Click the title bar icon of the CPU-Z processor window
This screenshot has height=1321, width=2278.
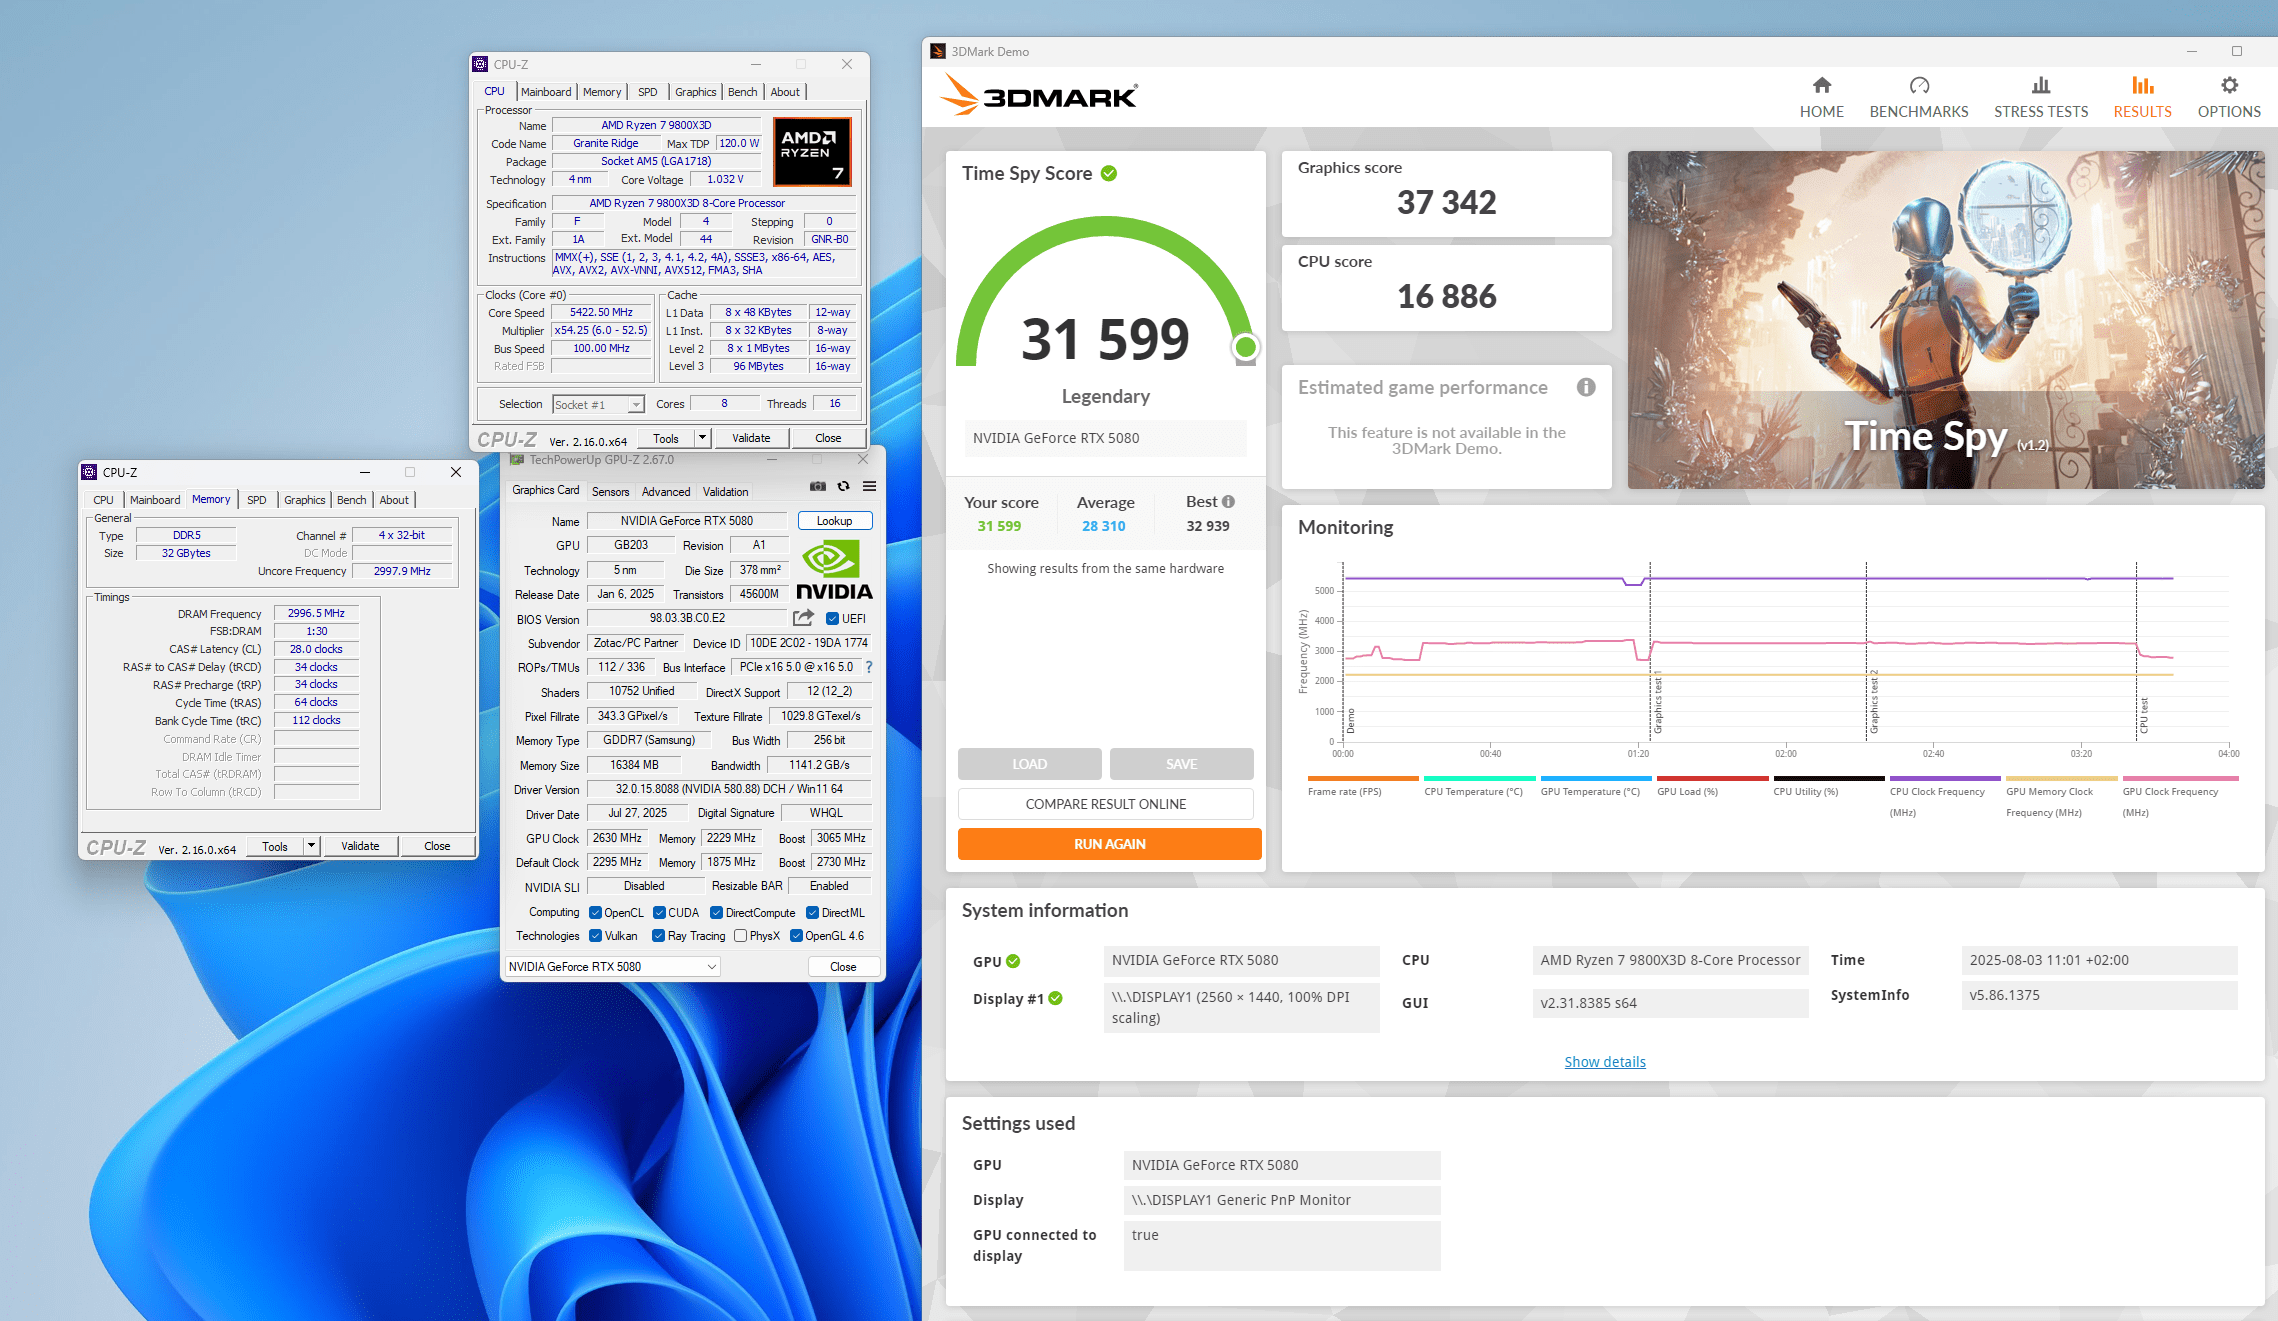point(480,64)
